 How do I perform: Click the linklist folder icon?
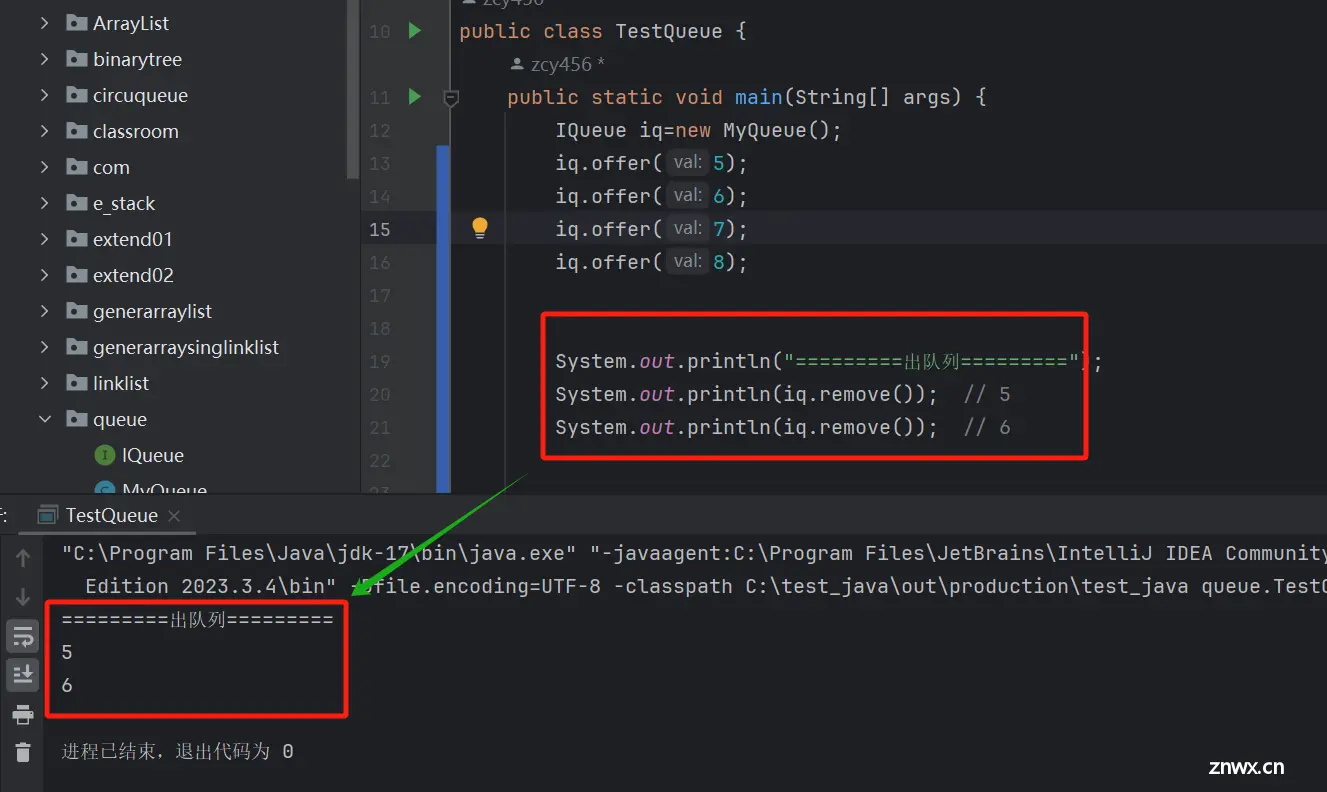click(x=76, y=383)
